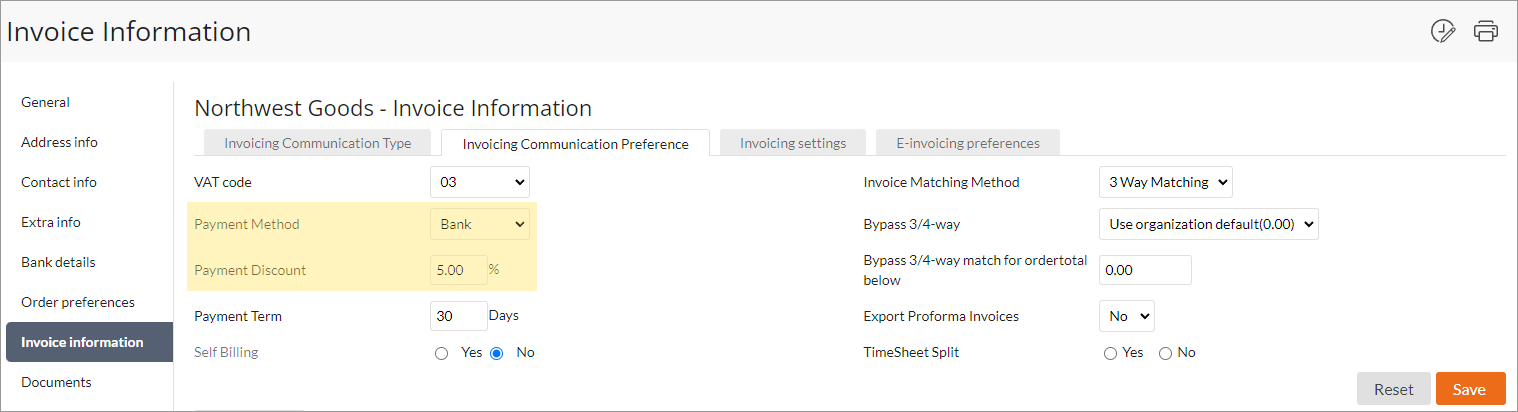This screenshot has height=412, width=1518.
Task: Switch to Invoicing Communication Type tab
Action: (x=318, y=143)
